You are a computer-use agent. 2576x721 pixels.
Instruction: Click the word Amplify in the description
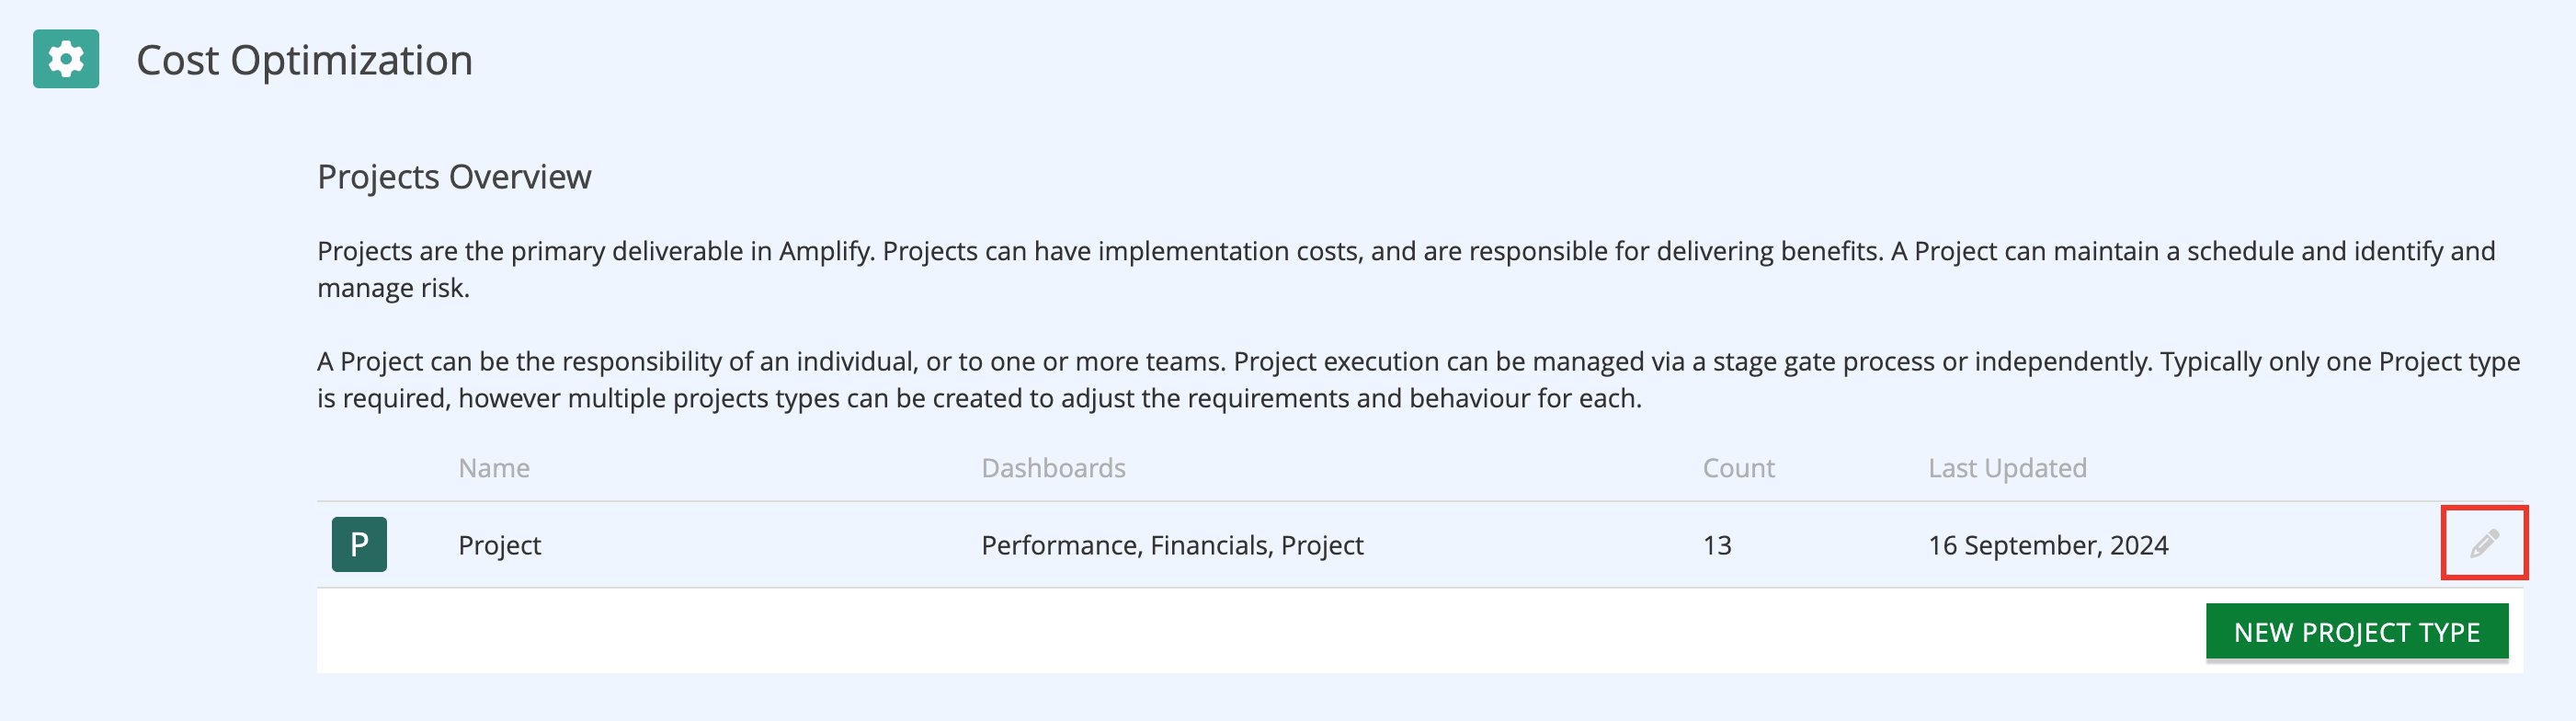pyautogui.click(x=824, y=251)
